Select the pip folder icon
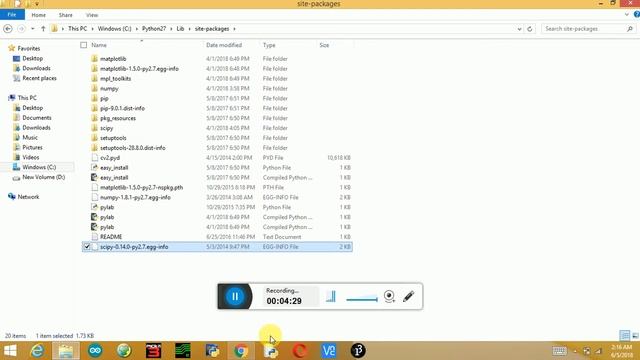 tap(95, 98)
